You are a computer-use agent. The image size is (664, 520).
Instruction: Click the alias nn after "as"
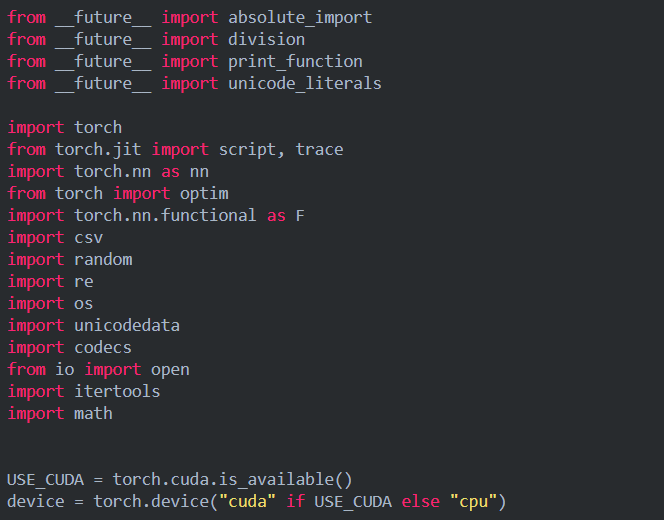197,171
